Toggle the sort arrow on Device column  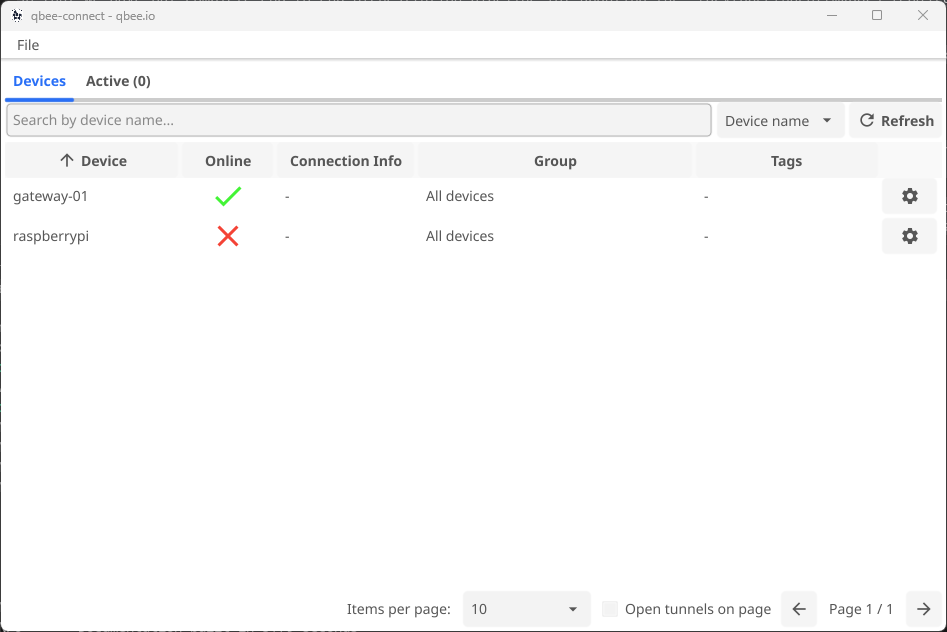pyautogui.click(x=68, y=160)
